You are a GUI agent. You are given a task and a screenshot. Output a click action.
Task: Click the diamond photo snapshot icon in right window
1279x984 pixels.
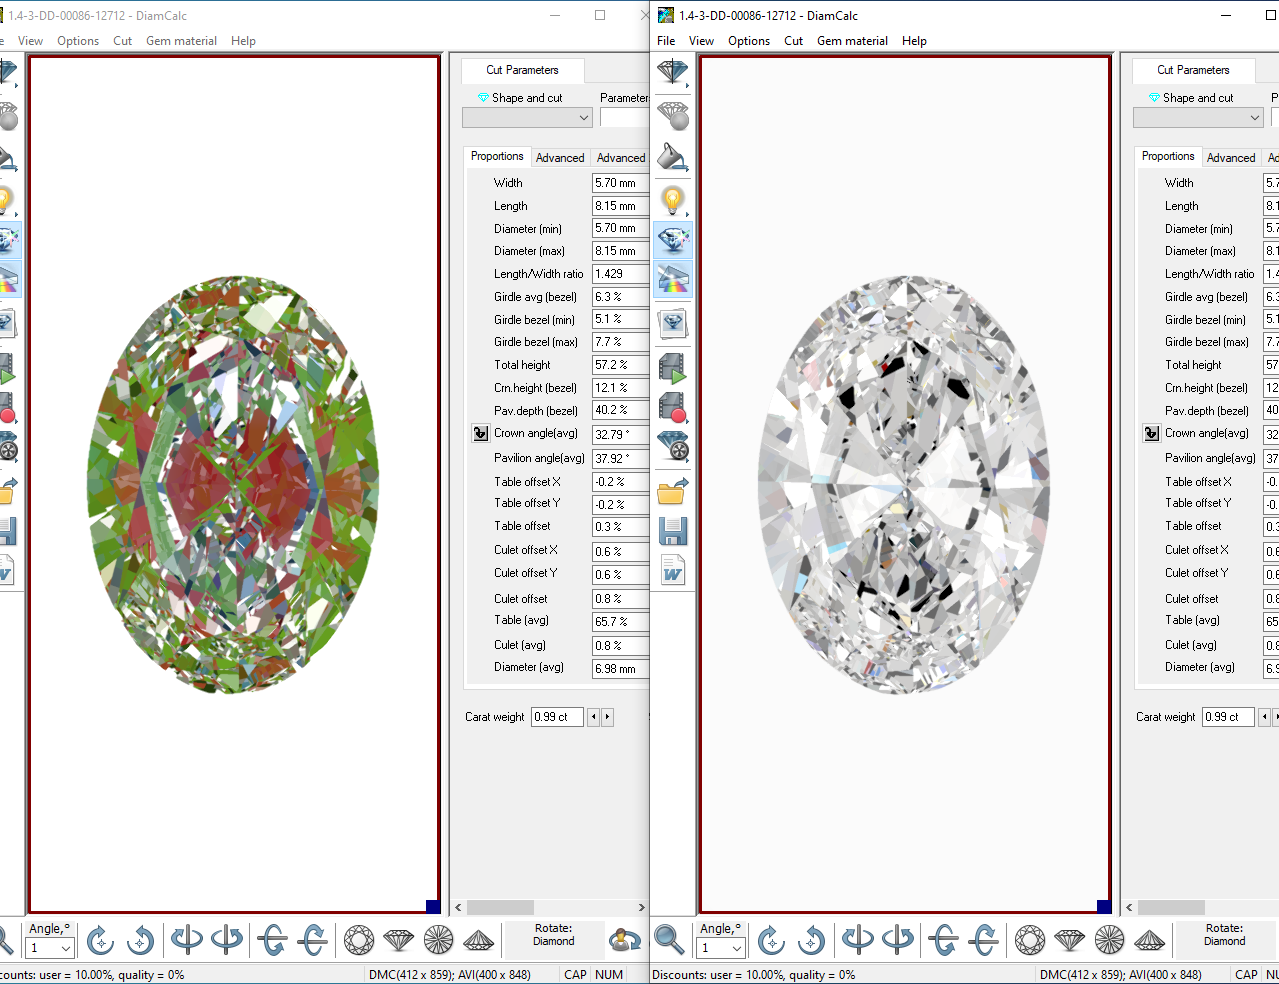pyautogui.click(x=673, y=323)
